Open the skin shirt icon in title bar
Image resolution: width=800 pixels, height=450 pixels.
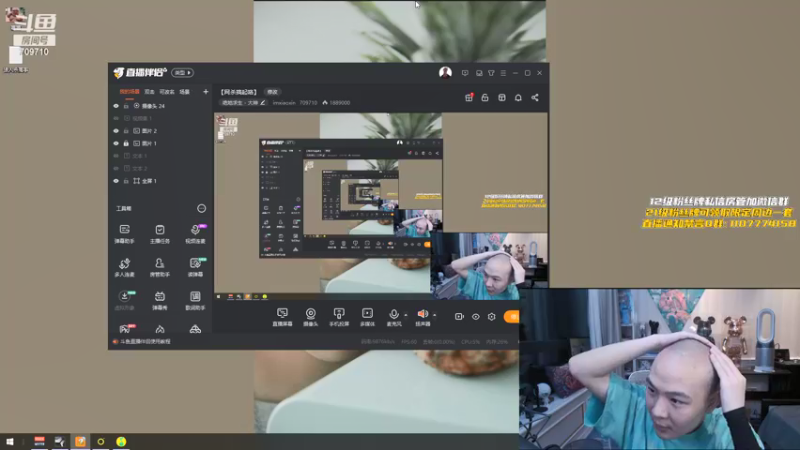491,73
